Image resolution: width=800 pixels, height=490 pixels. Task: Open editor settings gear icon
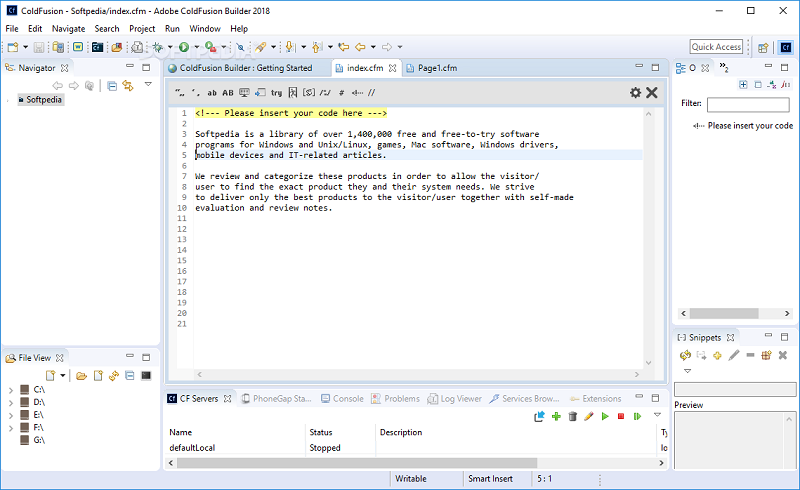[635, 92]
